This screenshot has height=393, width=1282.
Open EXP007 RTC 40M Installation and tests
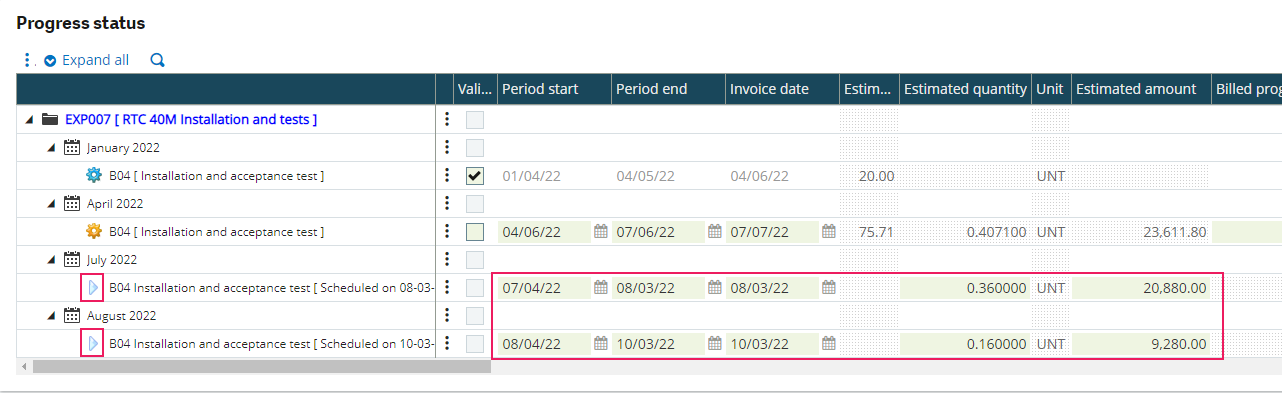pos(191,119)
